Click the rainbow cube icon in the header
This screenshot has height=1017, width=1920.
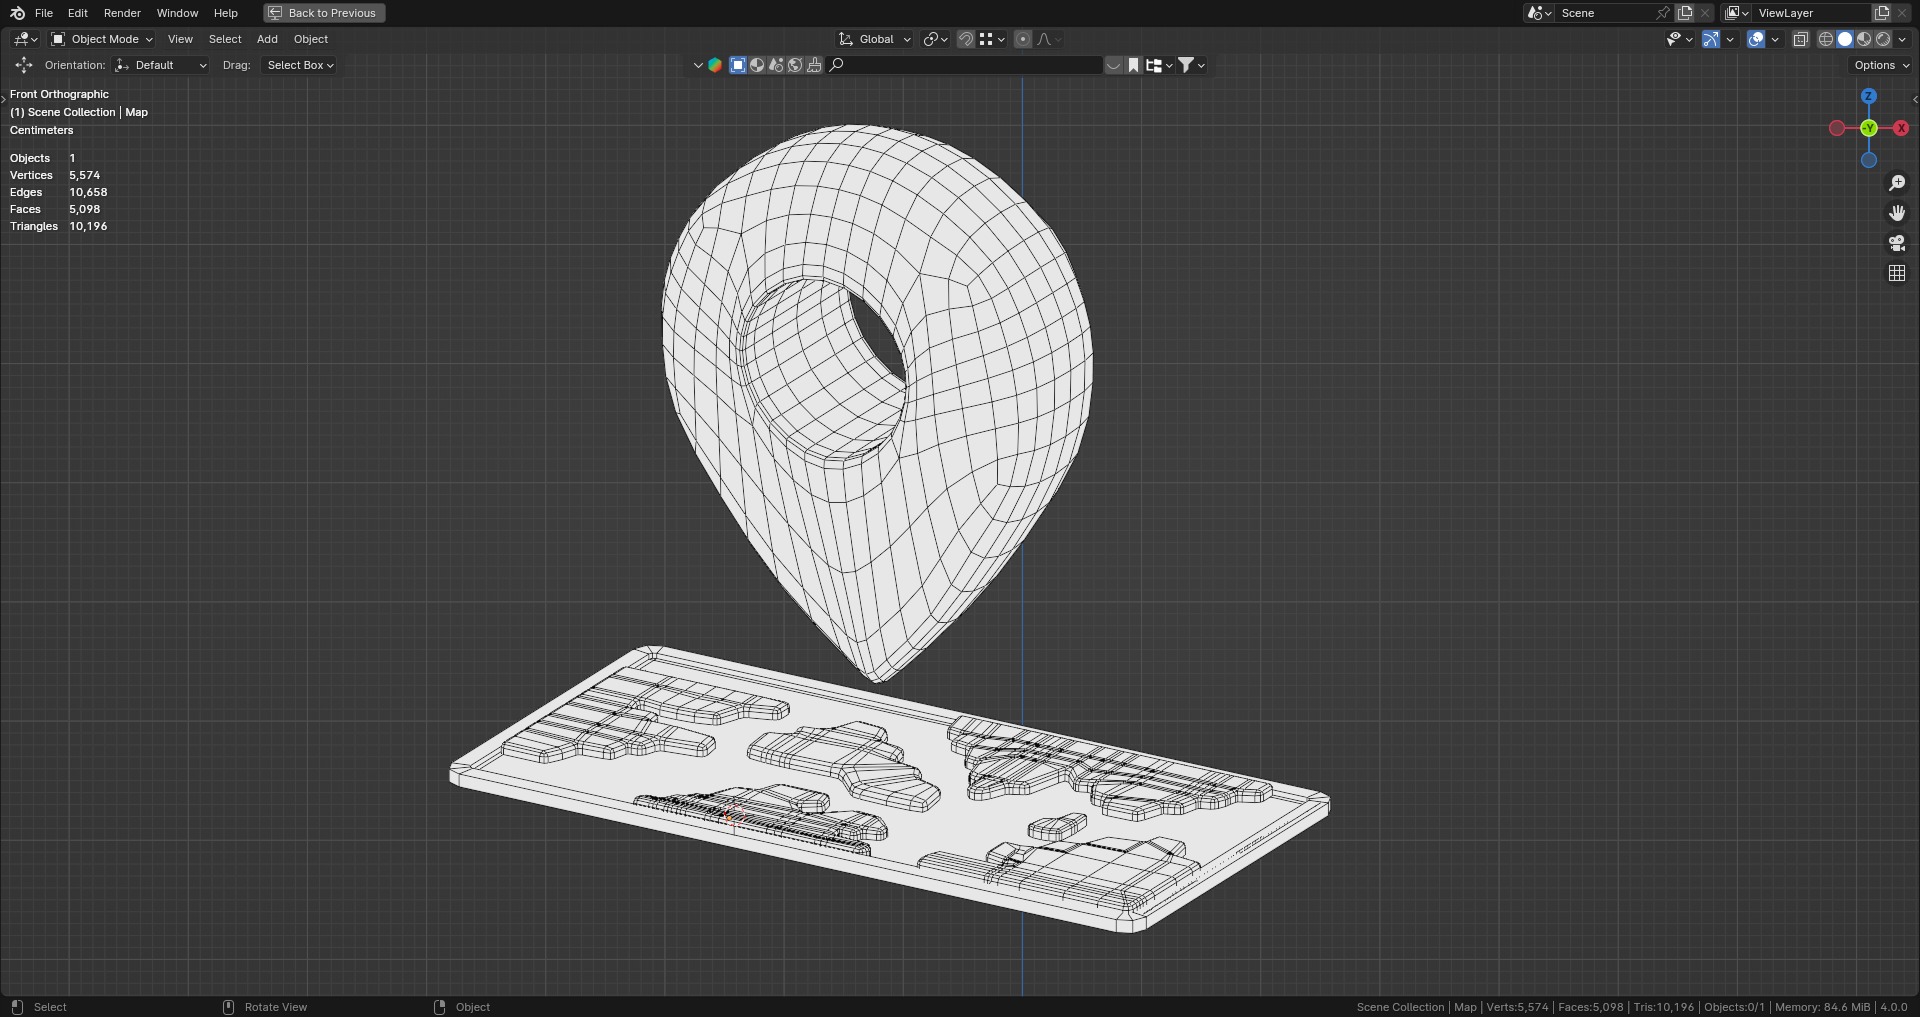pos(715,65)
